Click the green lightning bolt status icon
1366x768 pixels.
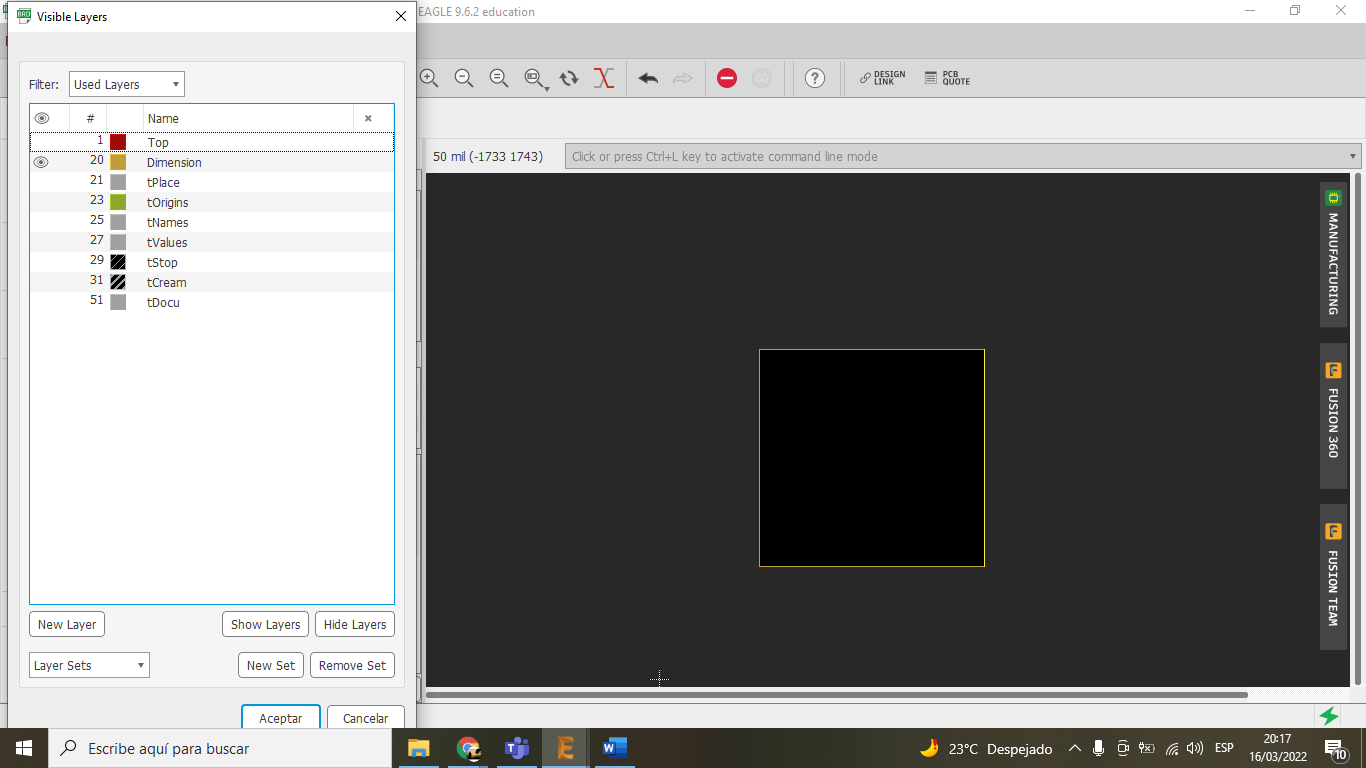(1329, 716)
